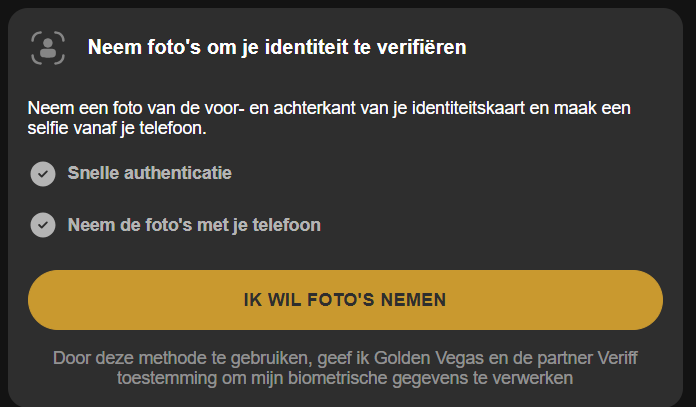The height and width of the screenshot is (407, 696).
Task: Select the heading Neem foto's om je identiteit te verifiëren
Action: click(x=277, y=47)
